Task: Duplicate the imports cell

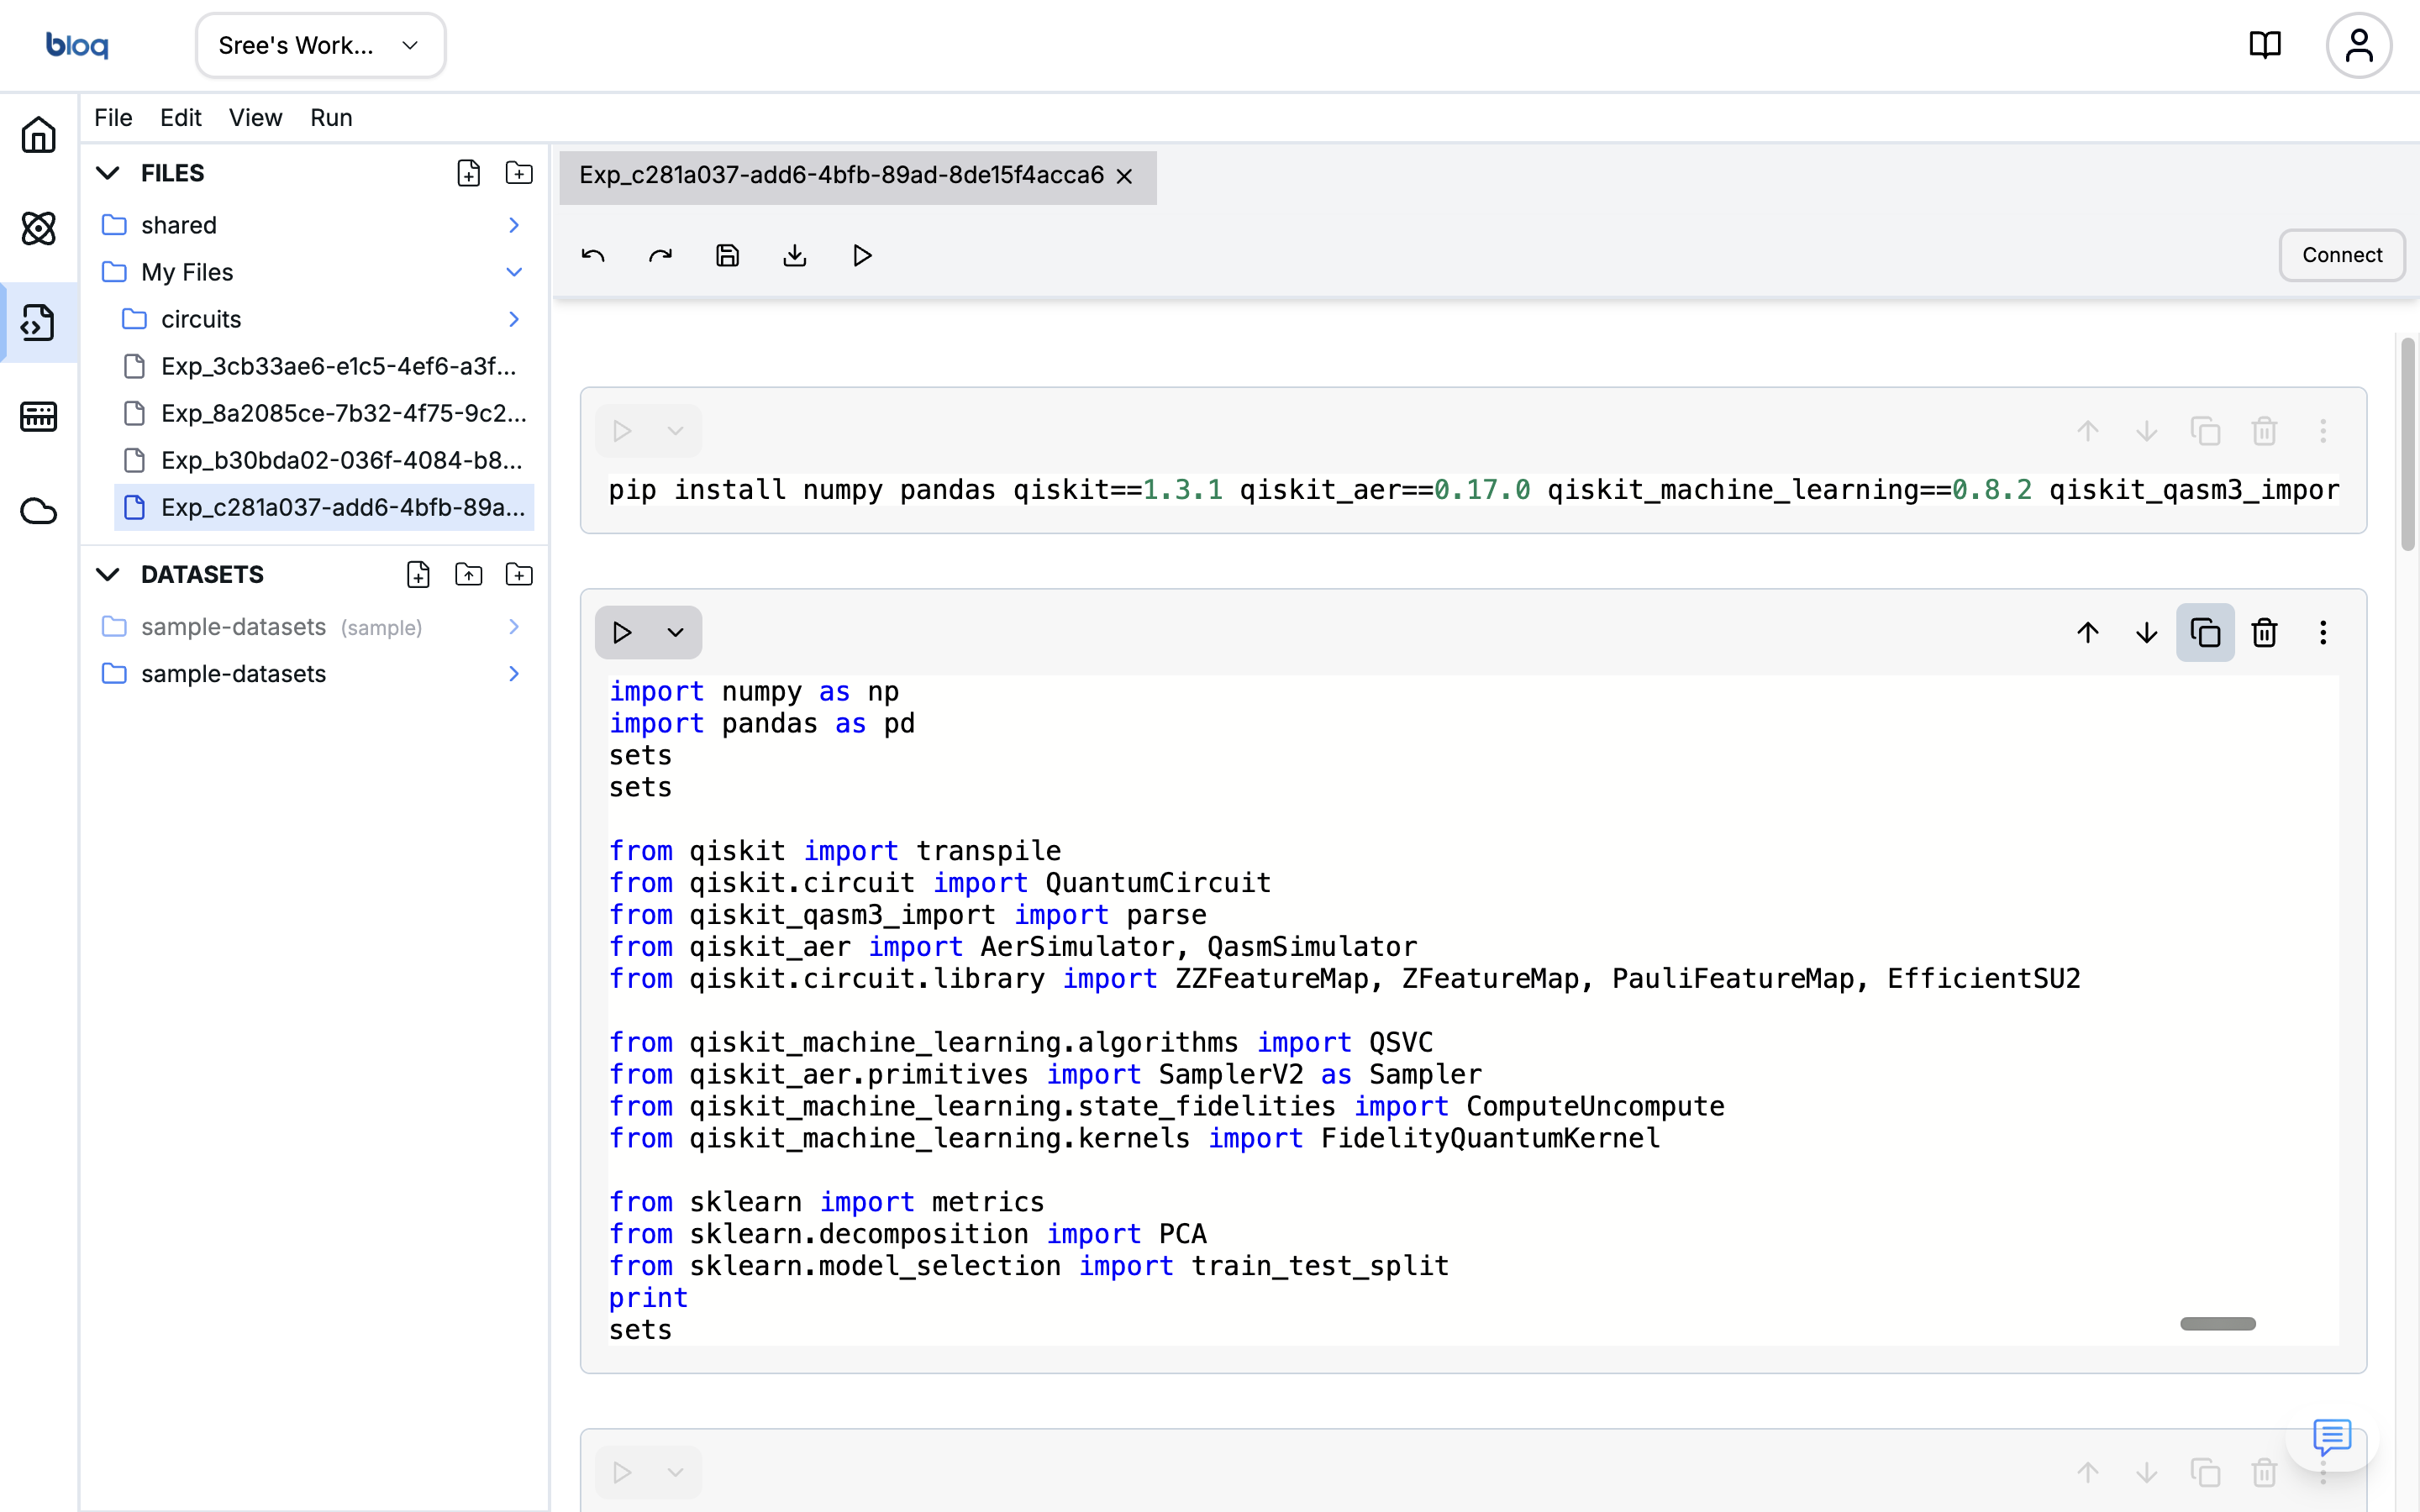Action: 2205,632
